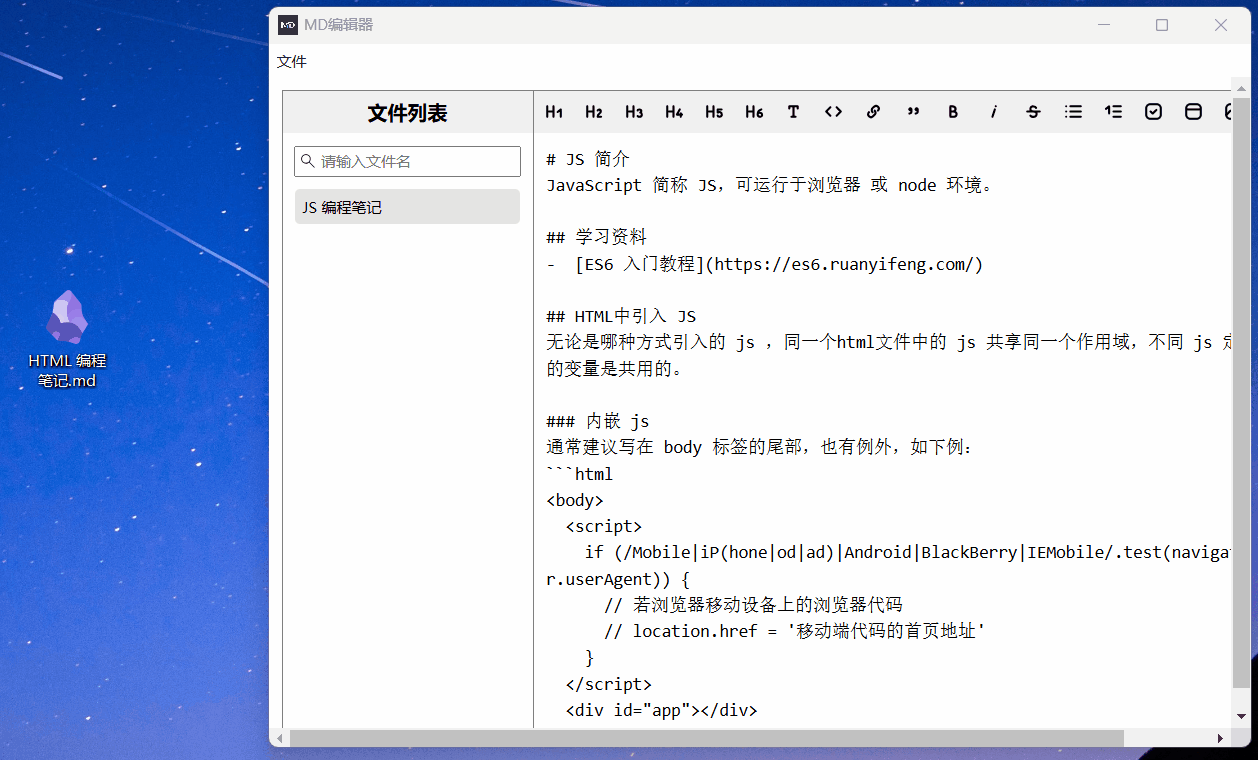The image size is (1258, 760).
Task: Insert an unordered bullet list
Action: (1073, 112)
